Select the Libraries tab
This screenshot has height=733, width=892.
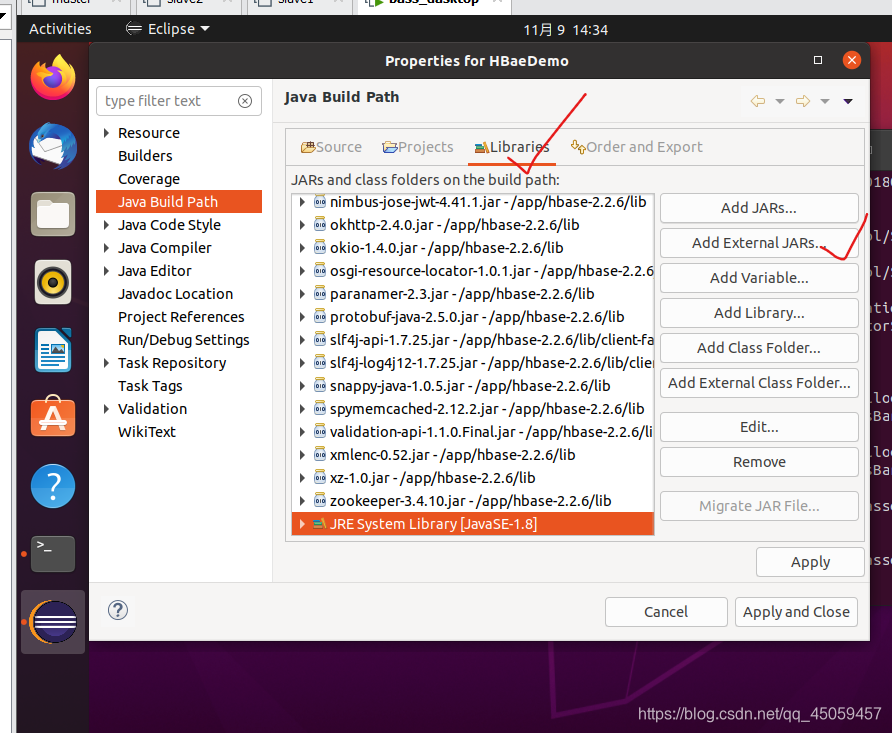(511, 147)
